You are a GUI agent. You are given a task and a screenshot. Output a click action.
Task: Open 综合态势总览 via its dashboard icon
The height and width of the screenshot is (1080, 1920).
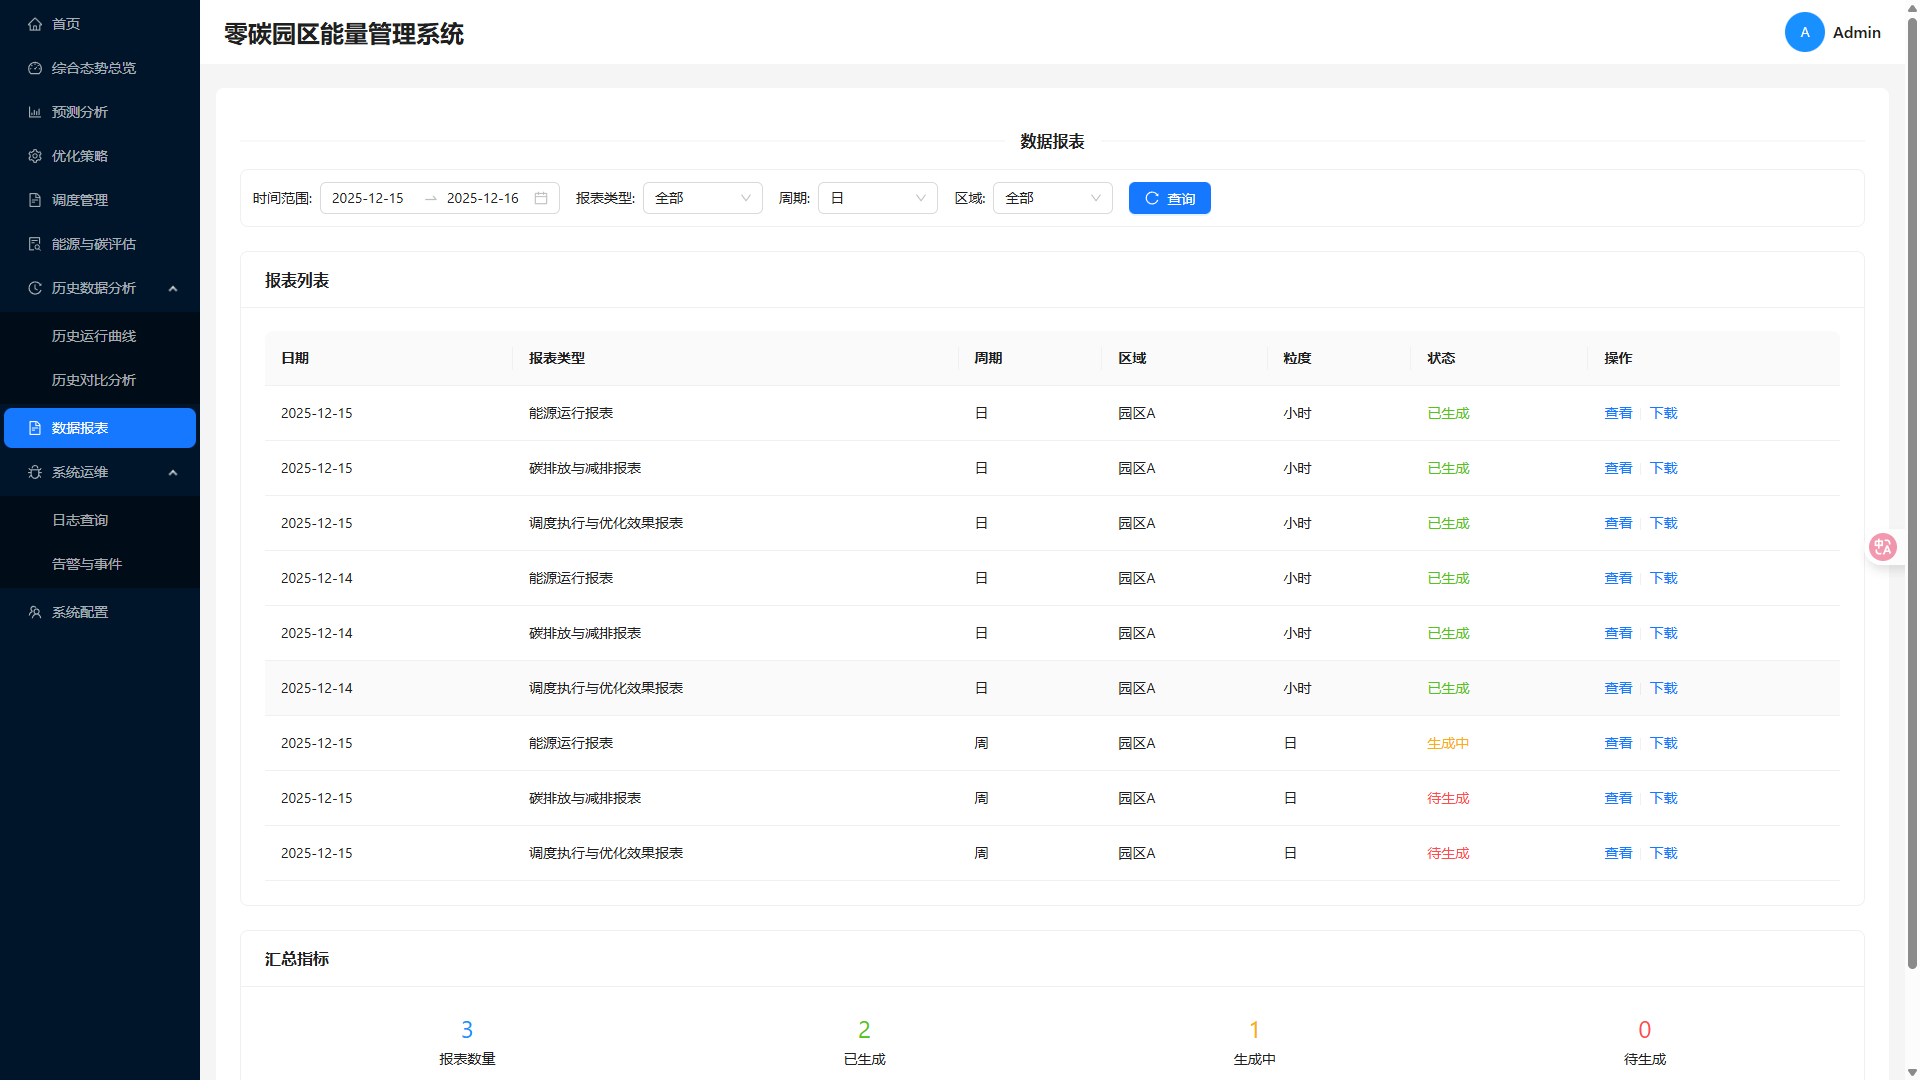tap(34, 68)
